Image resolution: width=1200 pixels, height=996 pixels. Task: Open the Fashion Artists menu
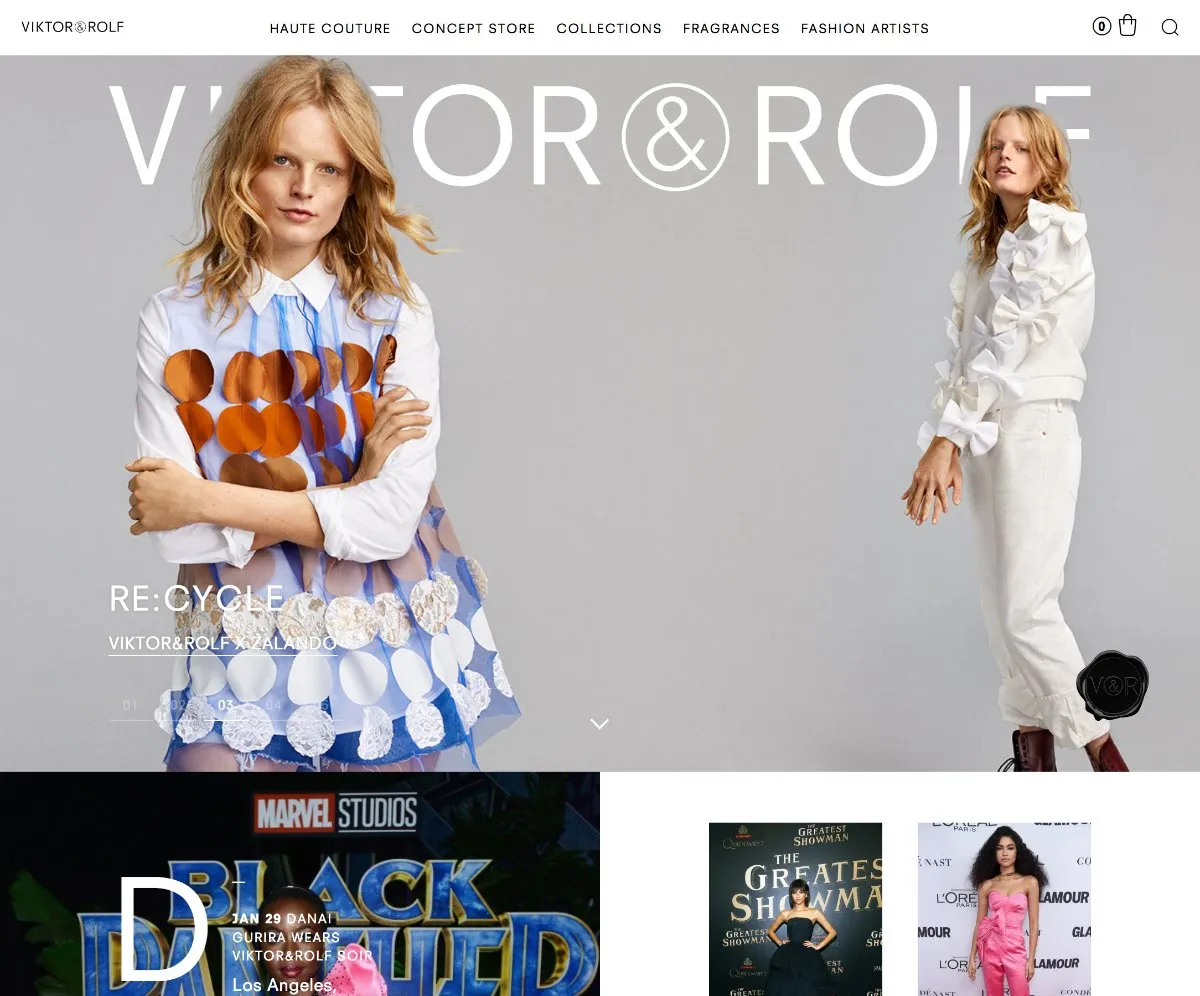(x=865, y=28)
